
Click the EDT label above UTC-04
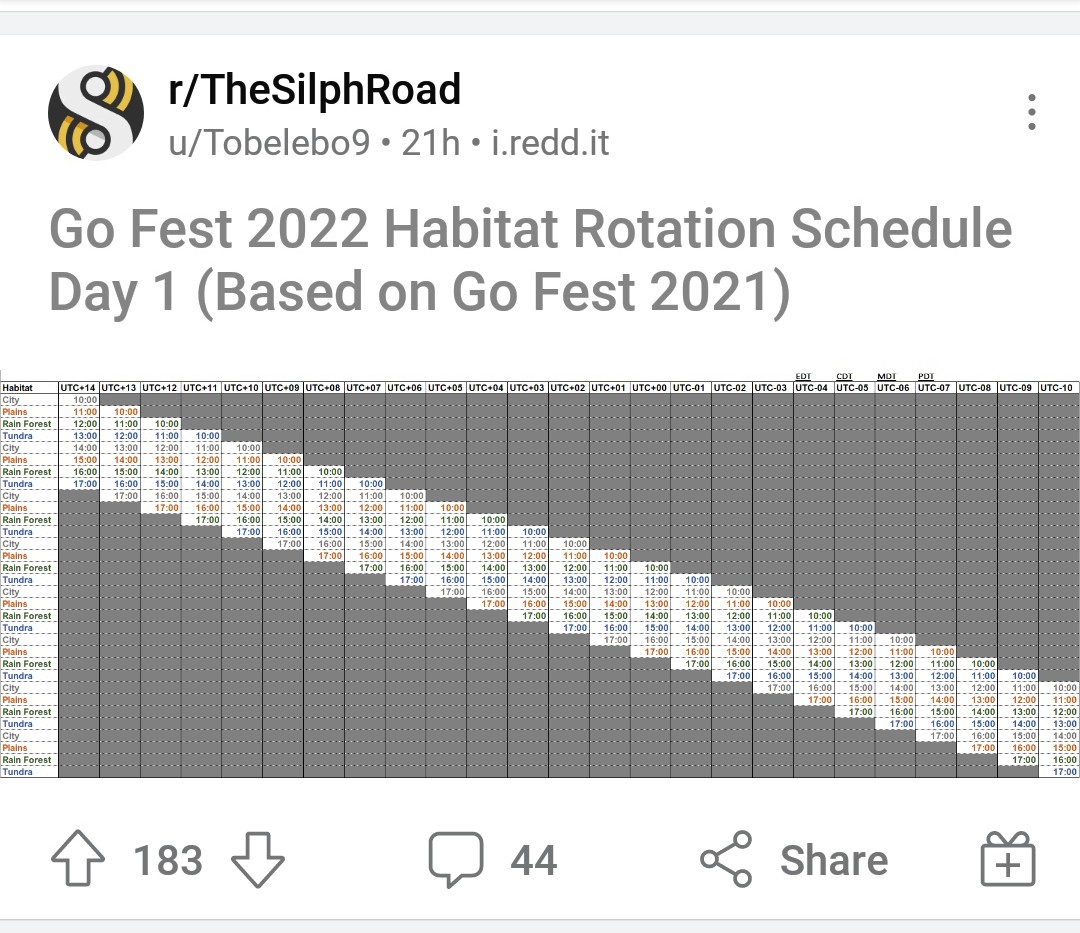(803, 376)
